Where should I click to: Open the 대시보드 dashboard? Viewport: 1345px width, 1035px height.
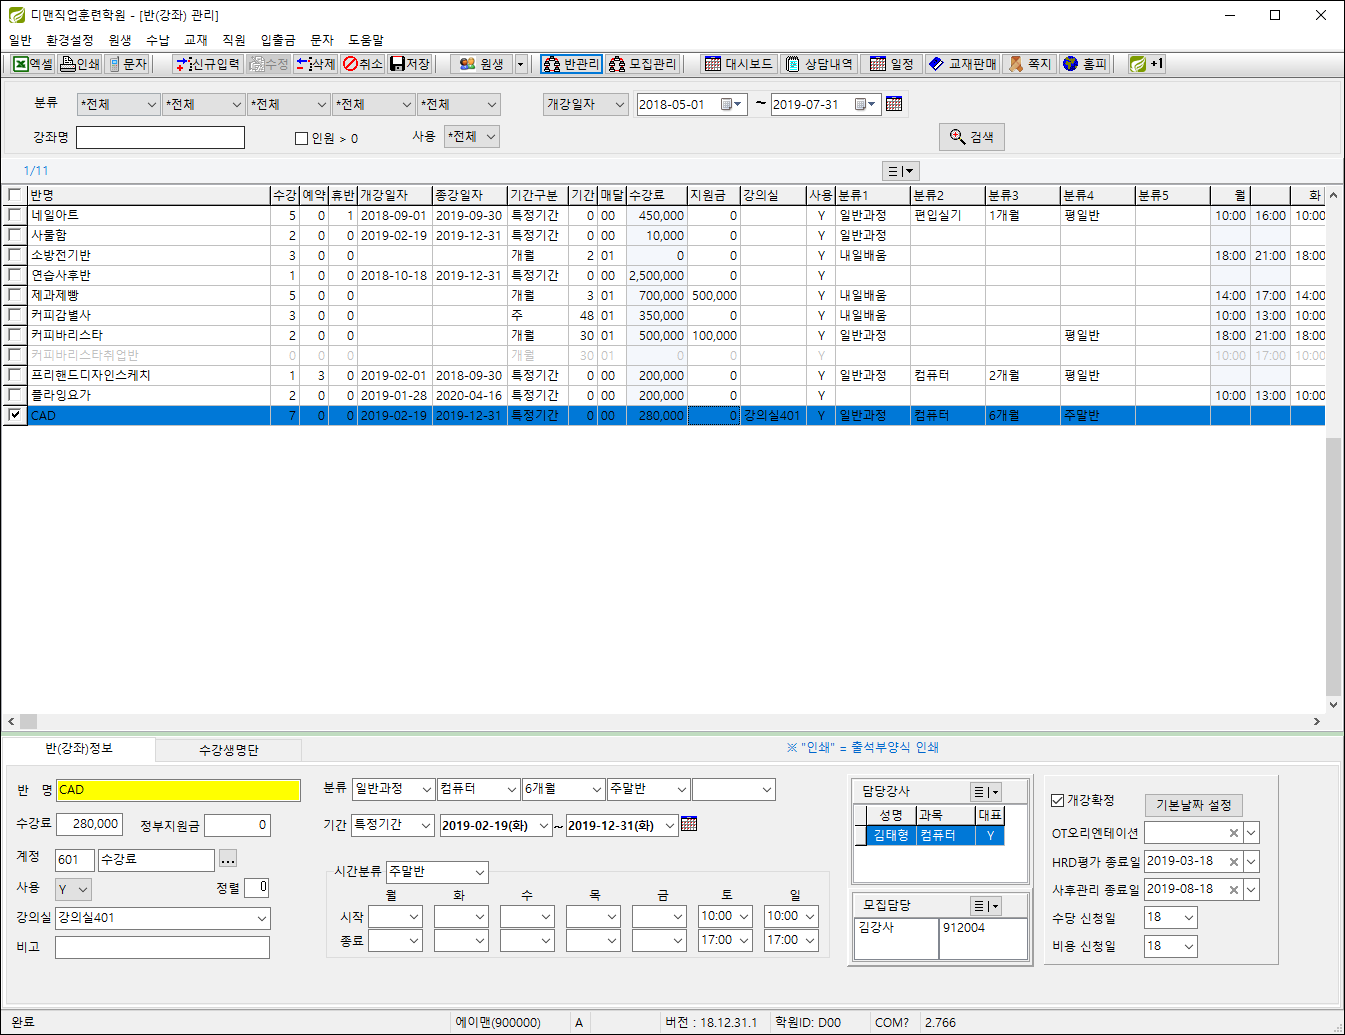pos(738,64)
